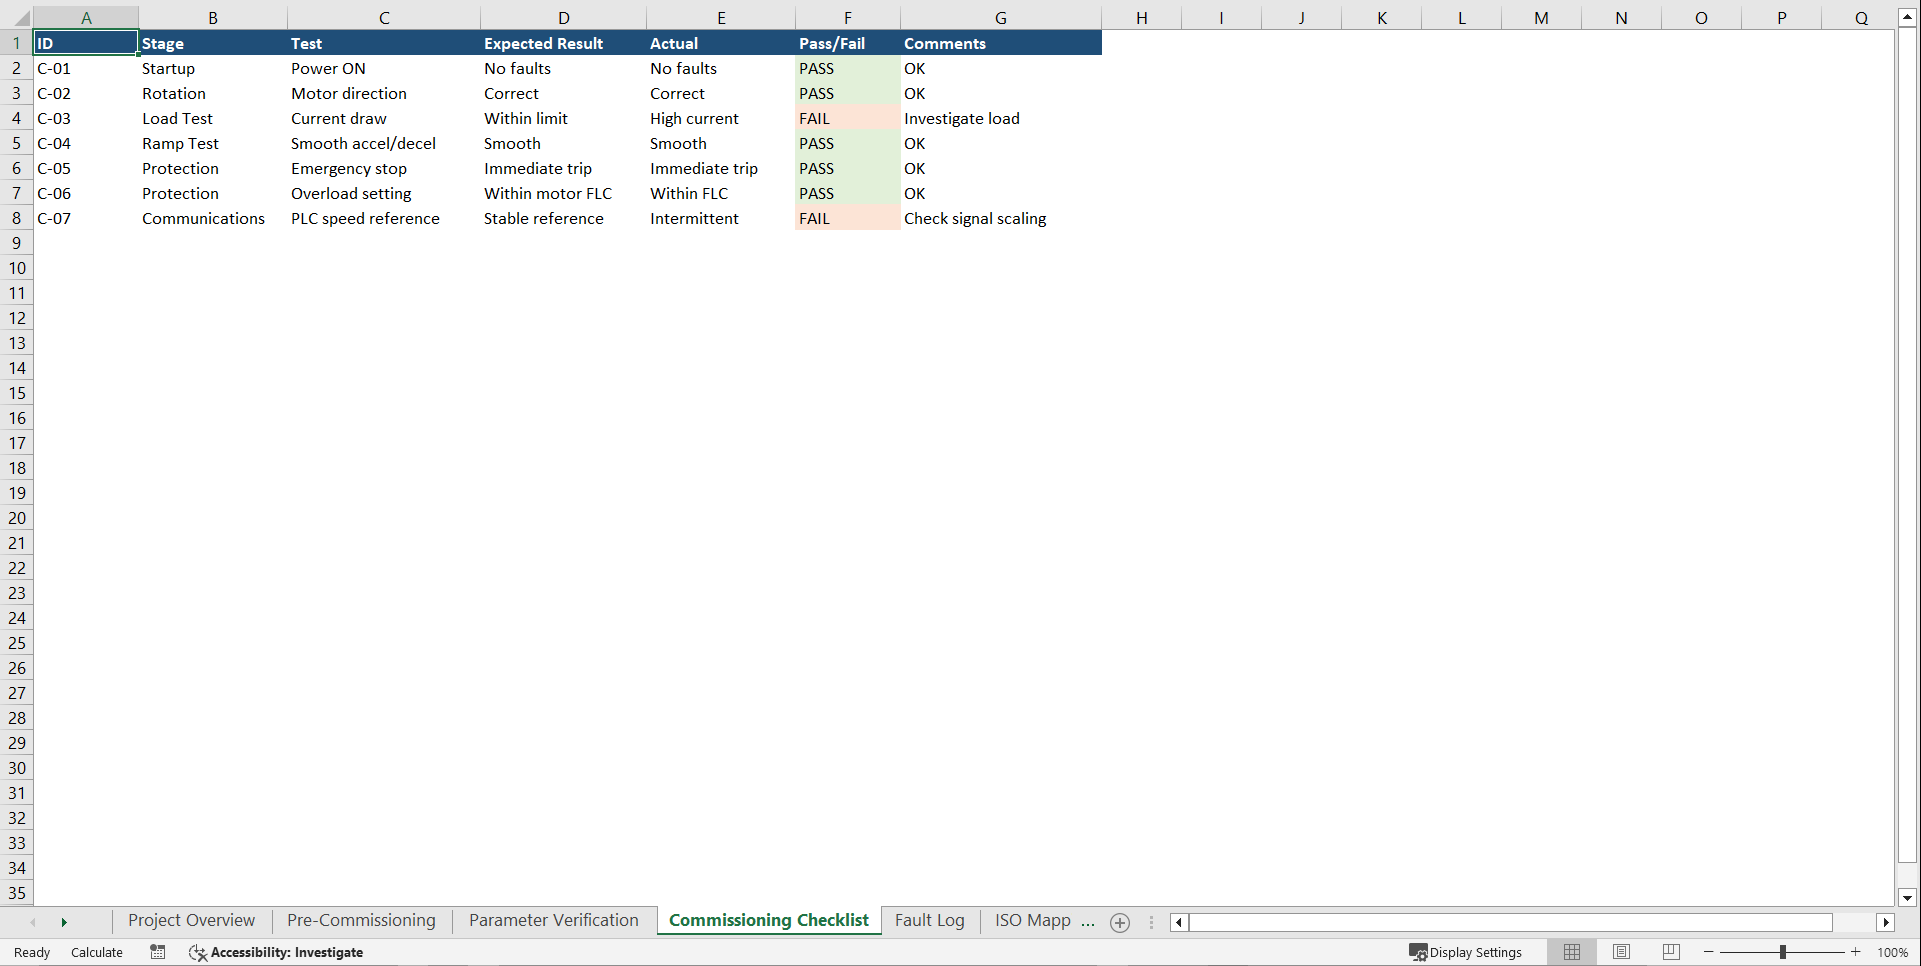Switch to the Fault Log sheet

point(929,920)
